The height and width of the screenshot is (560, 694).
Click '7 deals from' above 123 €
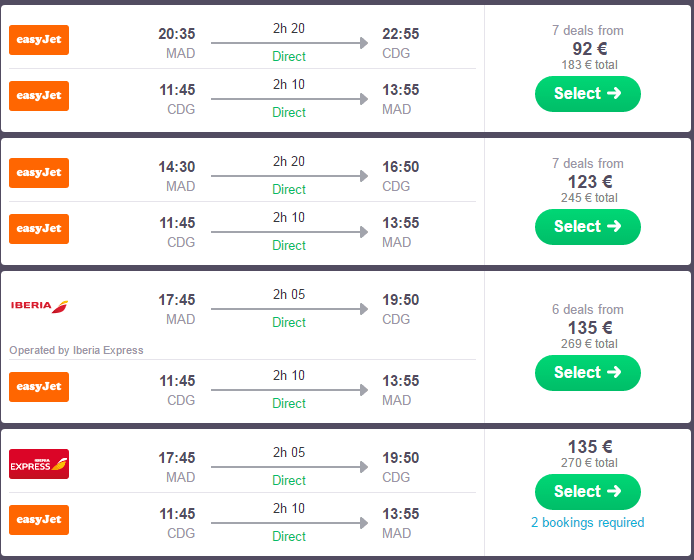tap(588, 163)
